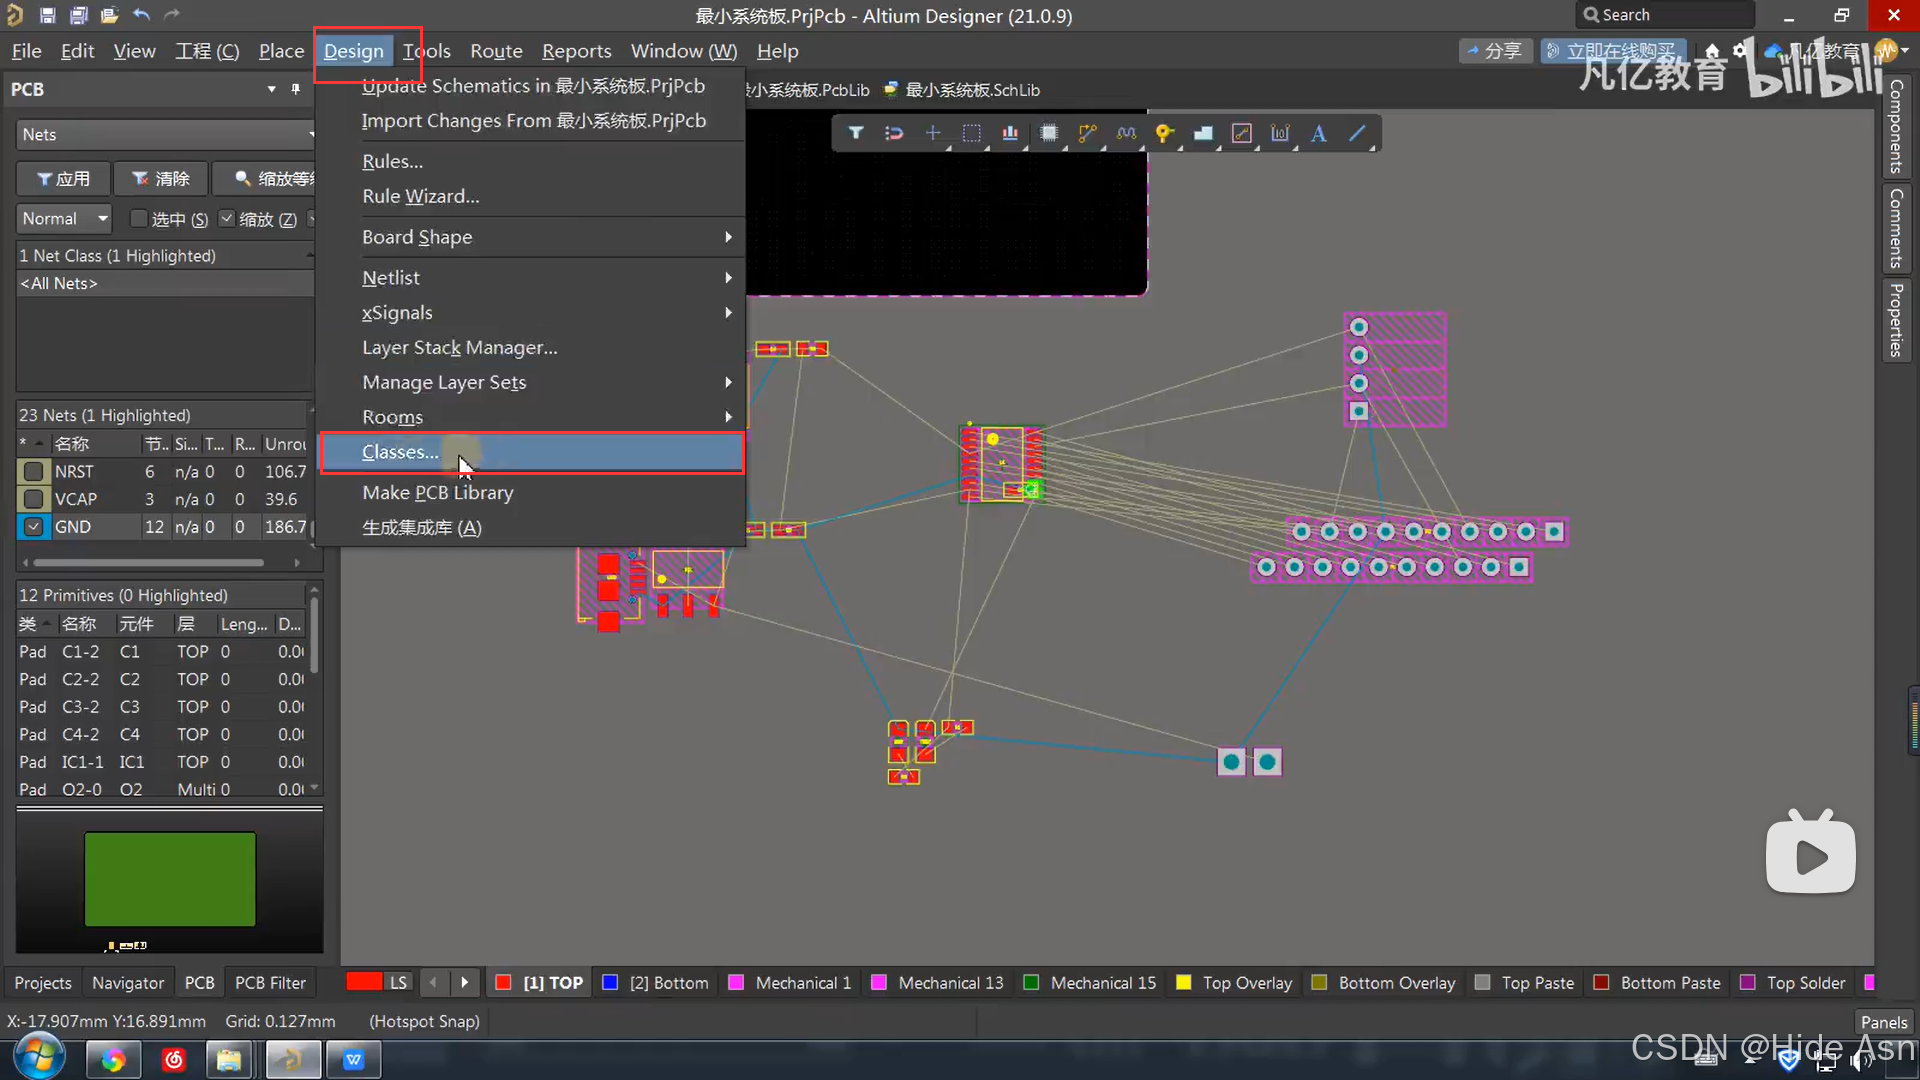Select the Selection Filter funnel tool
This screenshot has width=1920, height=1080.
point(856,133)
